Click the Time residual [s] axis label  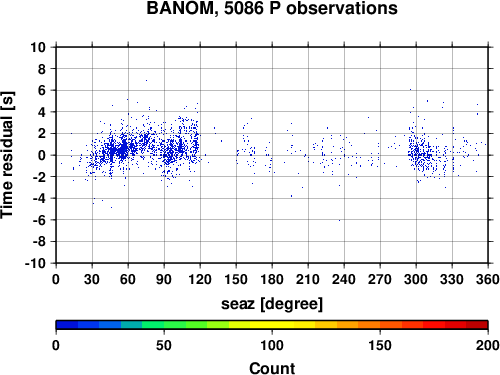click(7, 155)
